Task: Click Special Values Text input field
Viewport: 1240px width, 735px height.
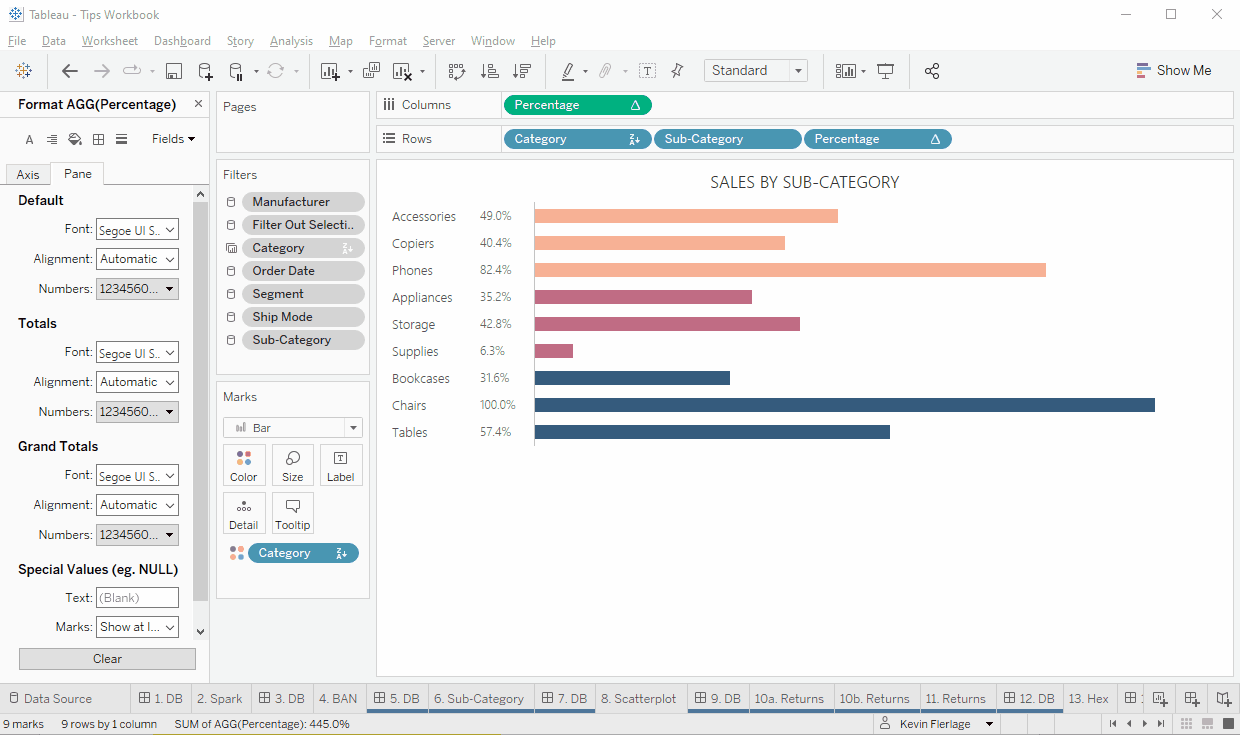Action: pos(137,598)
